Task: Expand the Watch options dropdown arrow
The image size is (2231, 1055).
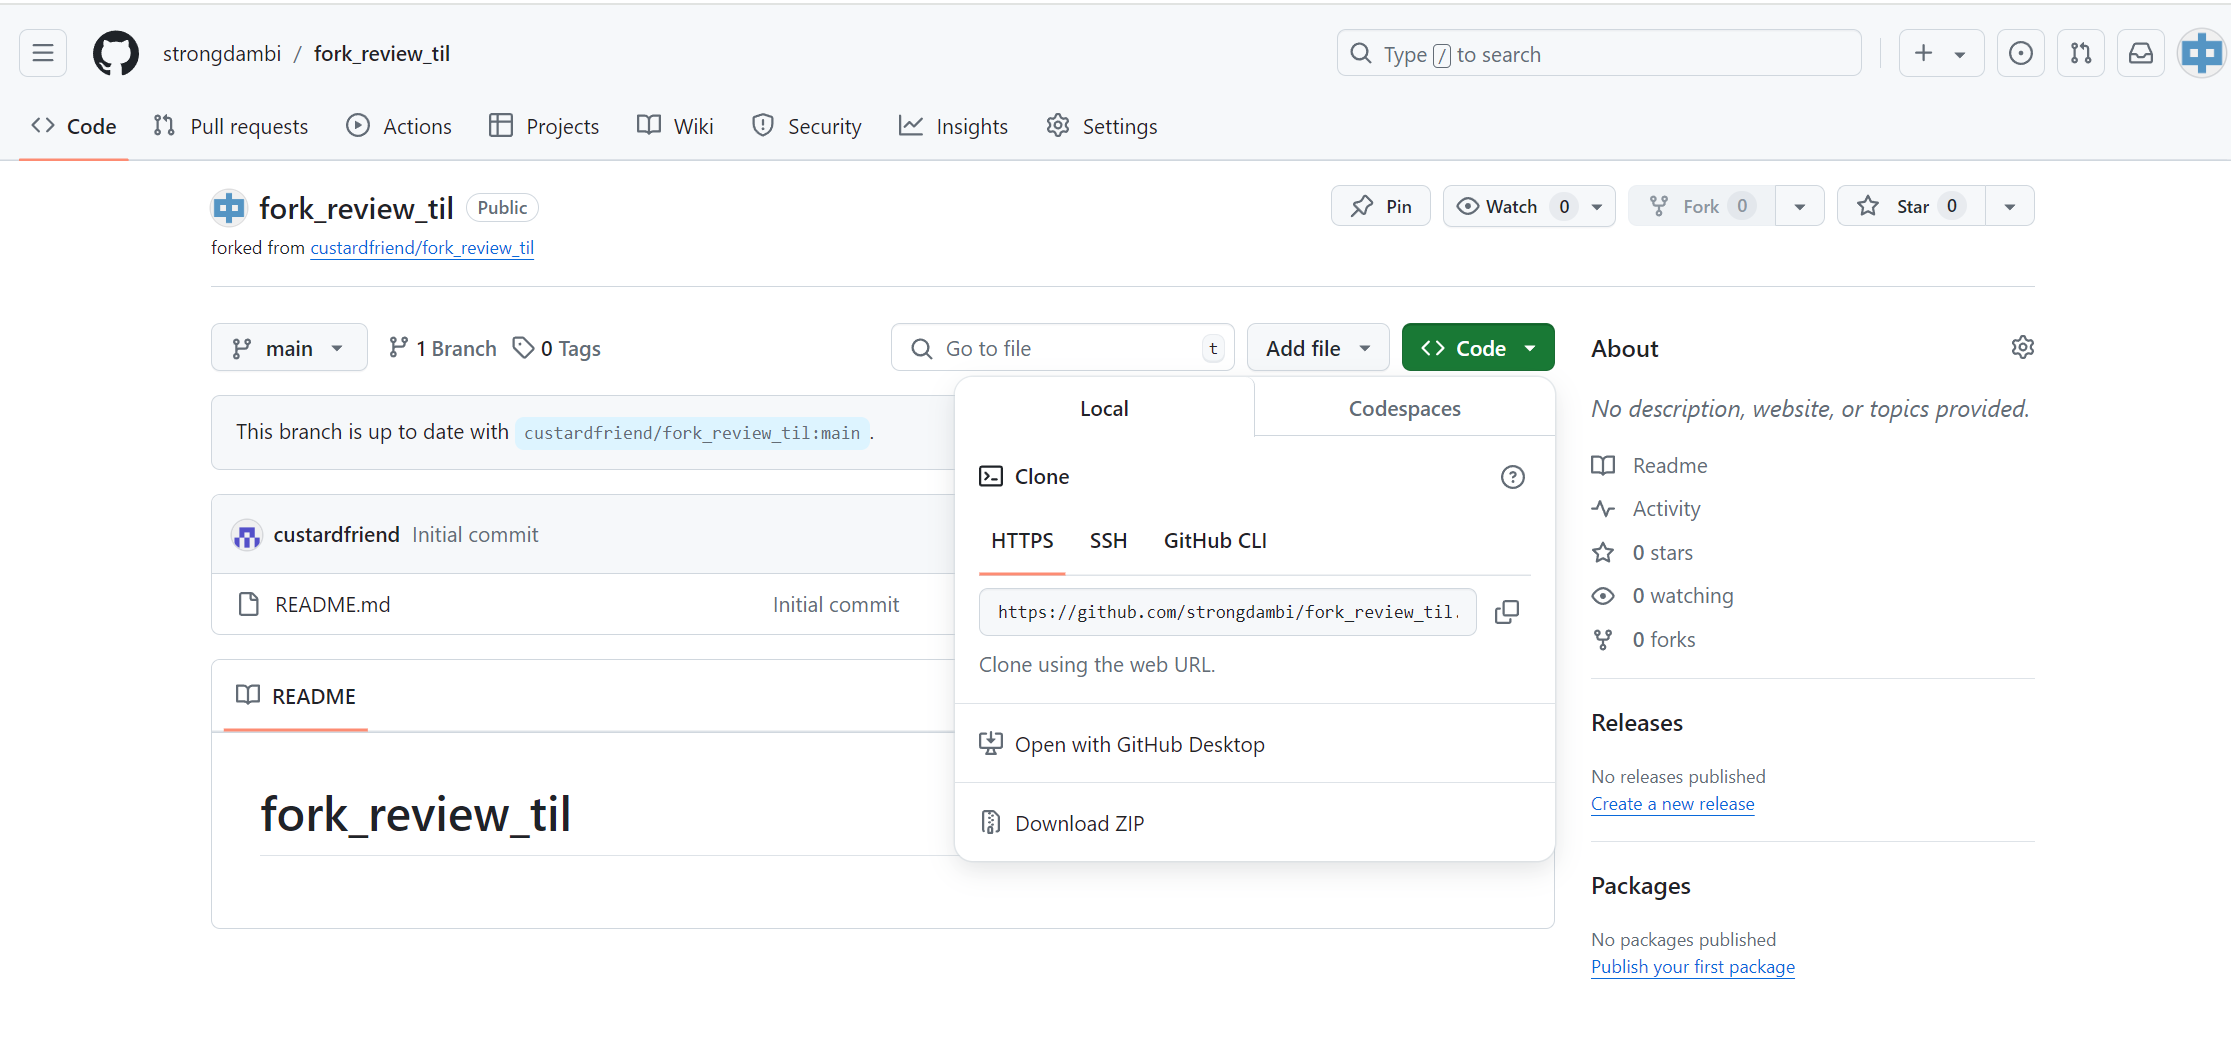Action: pos(1598,206)
